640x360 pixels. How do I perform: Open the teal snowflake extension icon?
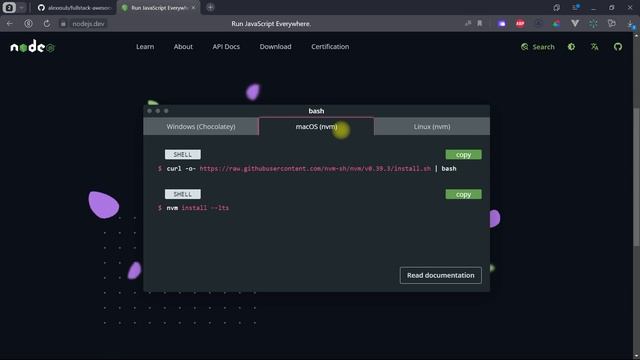coord(593,24)
